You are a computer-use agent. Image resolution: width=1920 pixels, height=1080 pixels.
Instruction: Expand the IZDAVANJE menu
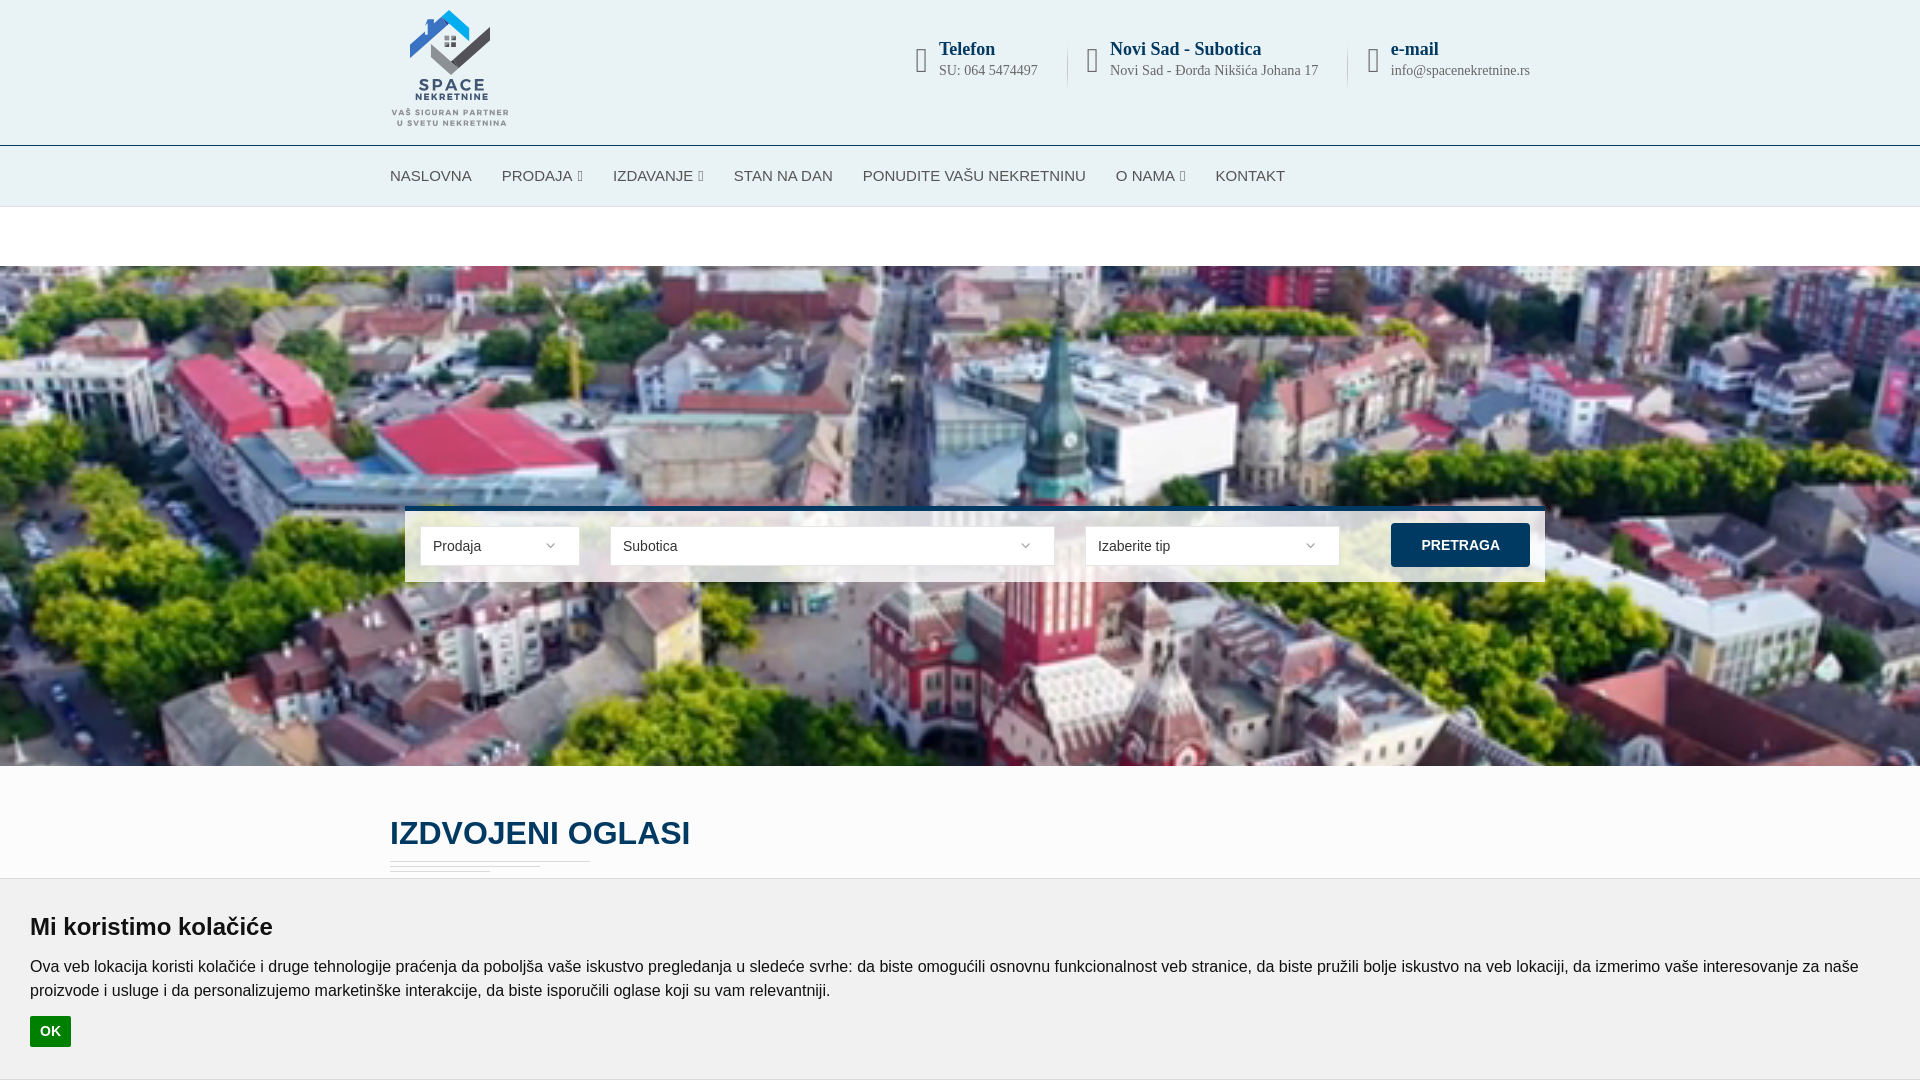(658, 176)
